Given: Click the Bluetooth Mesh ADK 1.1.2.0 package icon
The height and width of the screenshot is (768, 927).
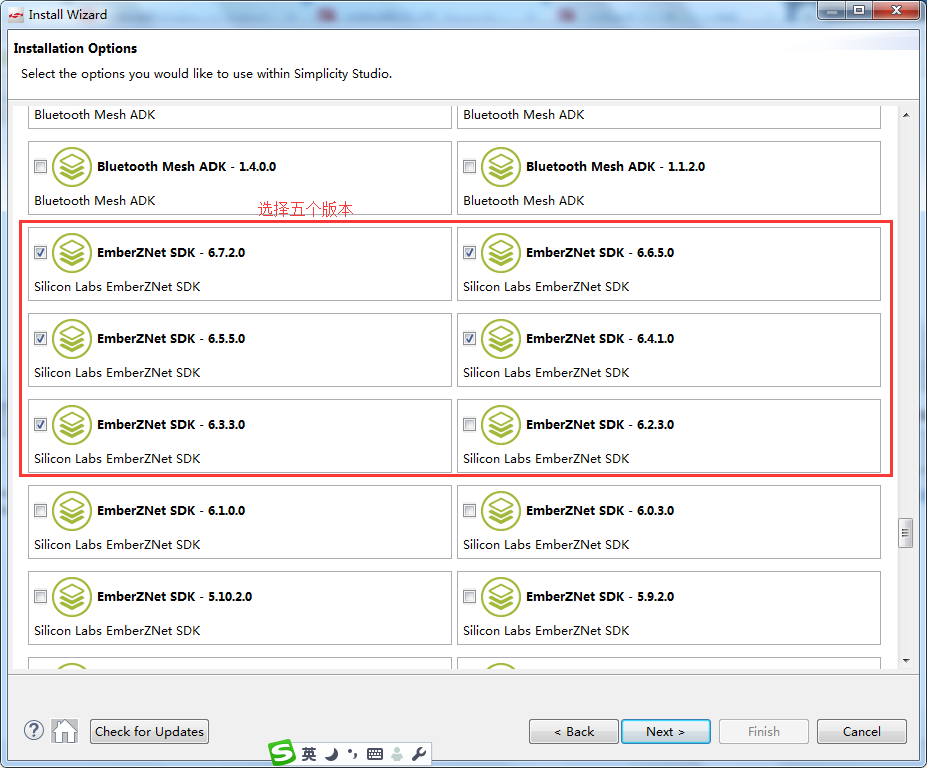Looking at the screenshot, I should pos(501,167).
